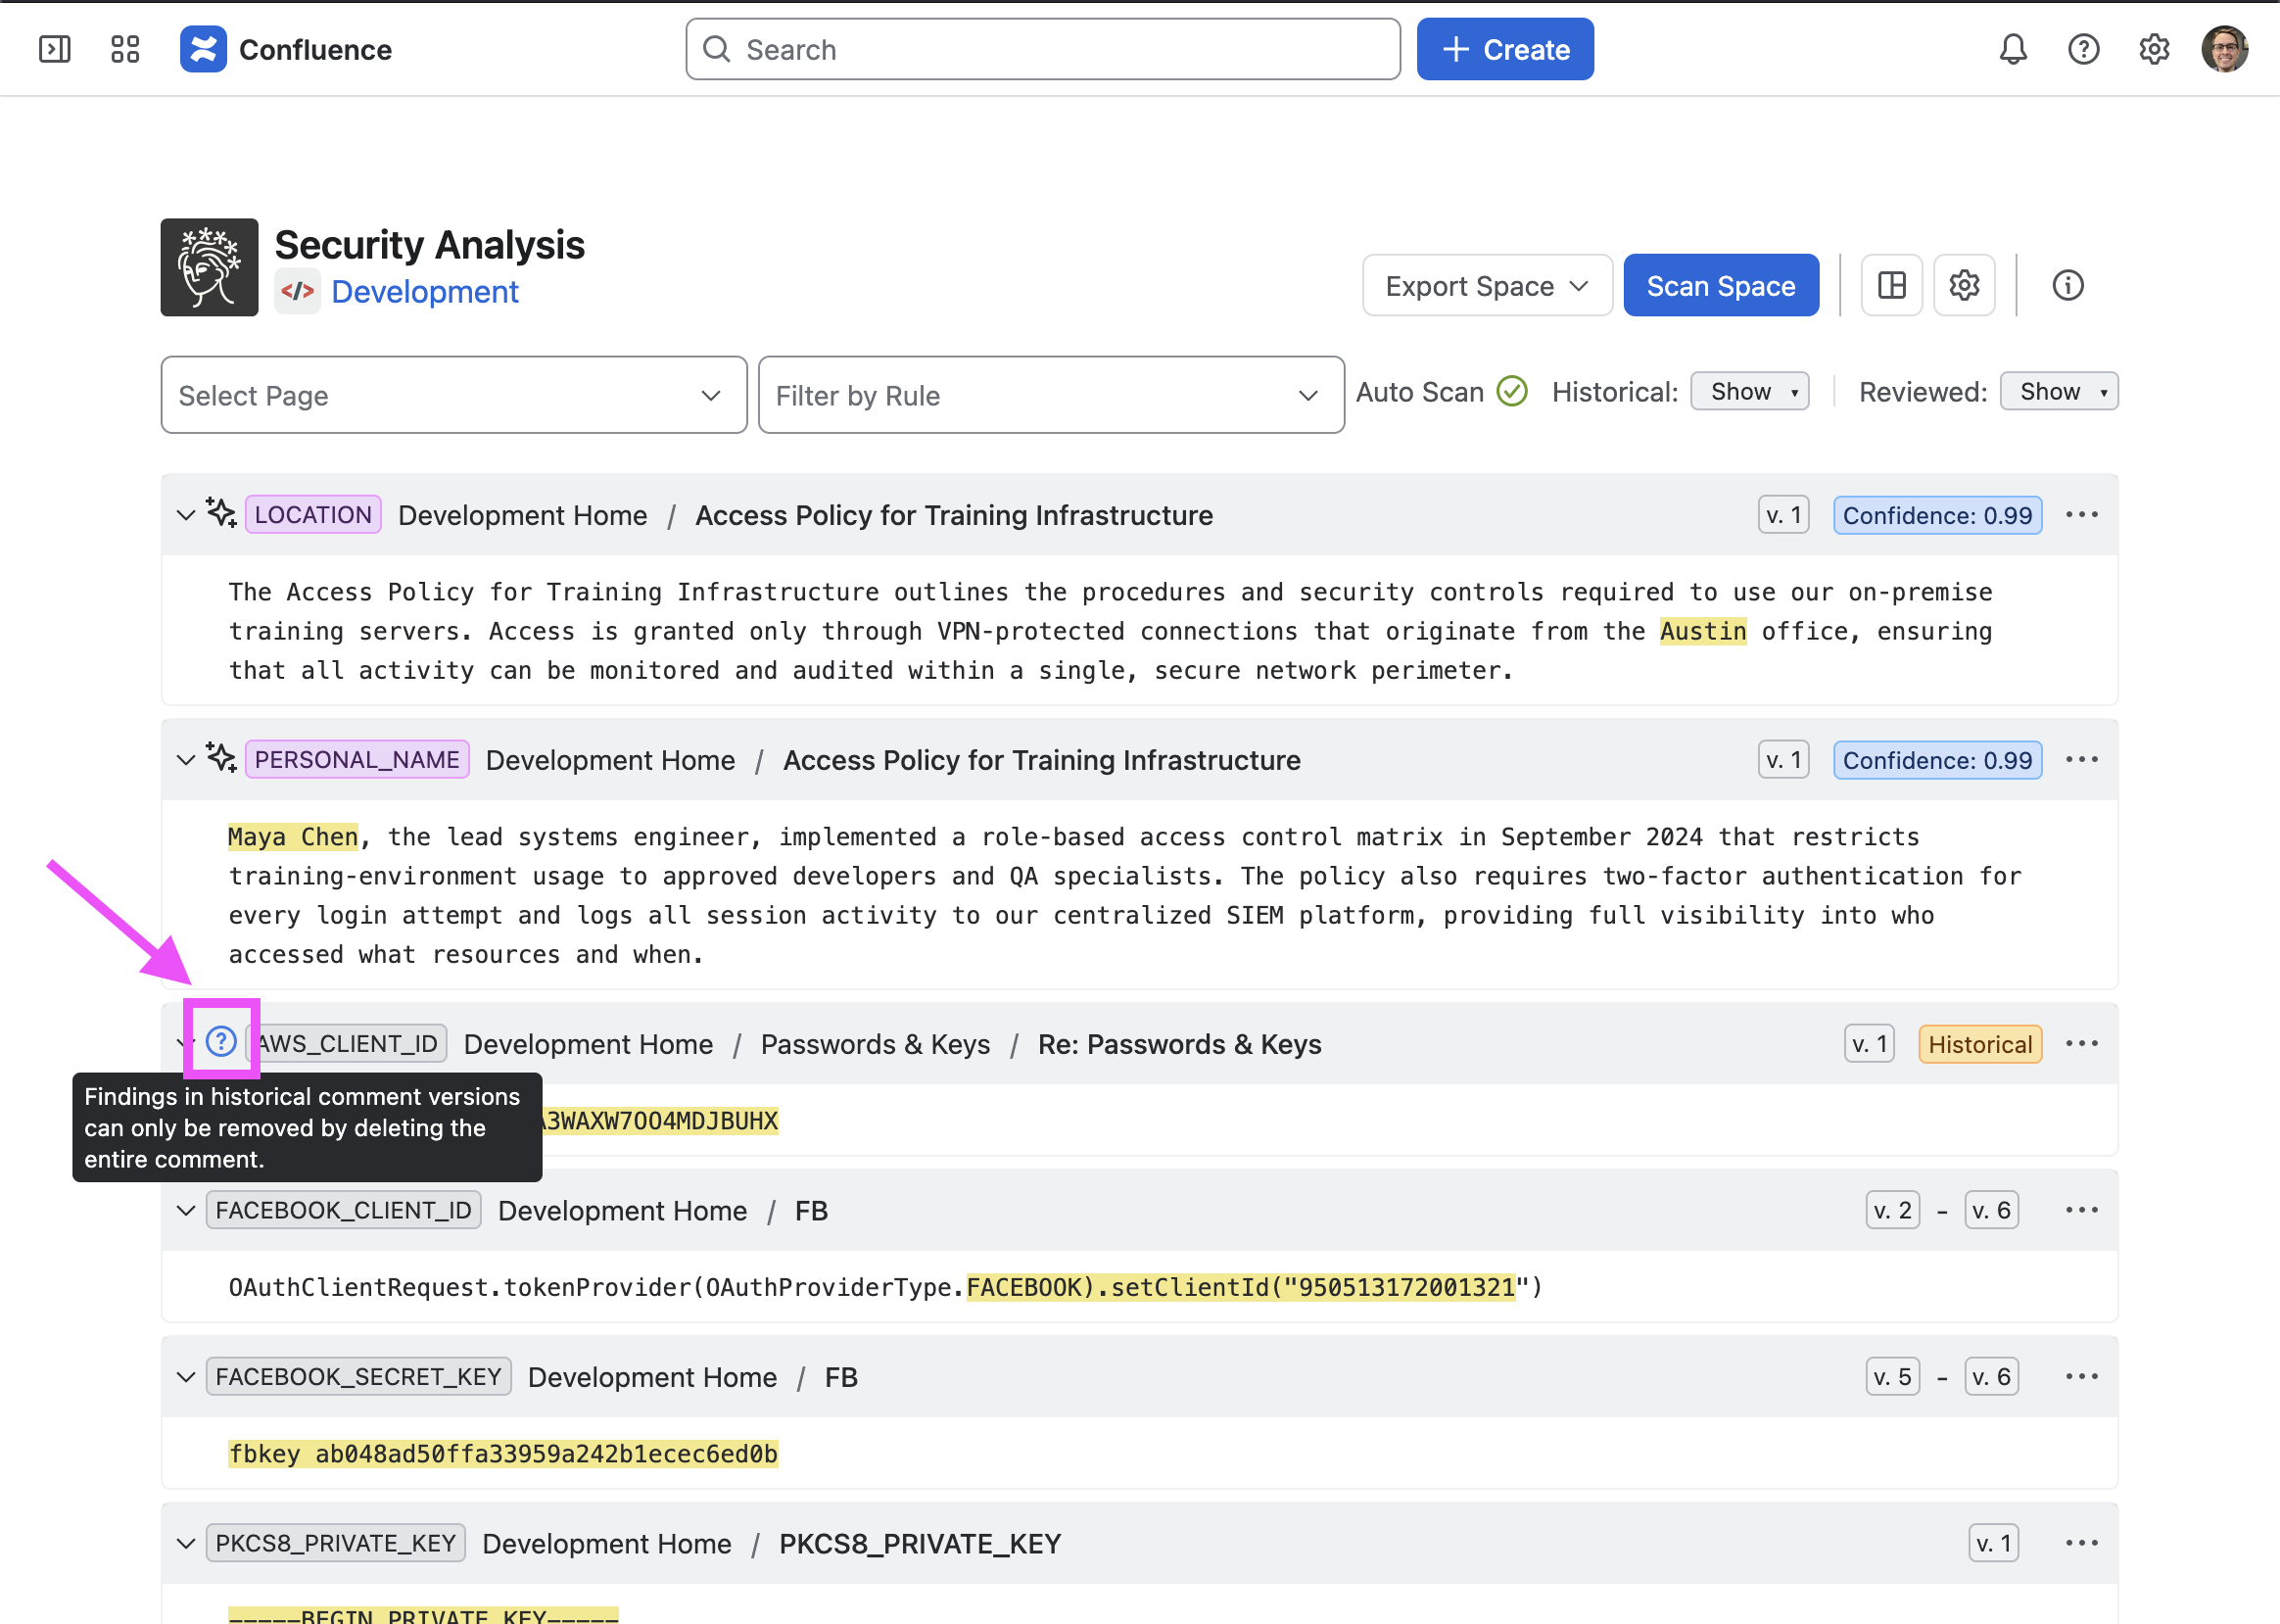Click the Create button
The image size is (2280, 1624).
pos(1505,49)
